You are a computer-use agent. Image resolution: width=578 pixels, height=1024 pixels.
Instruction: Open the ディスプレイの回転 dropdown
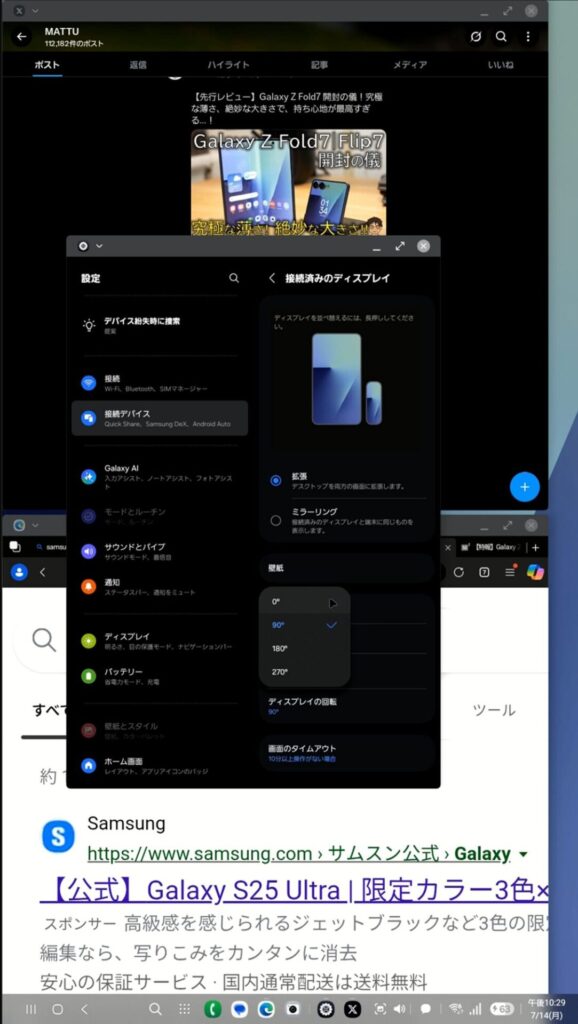pos(347,705)
